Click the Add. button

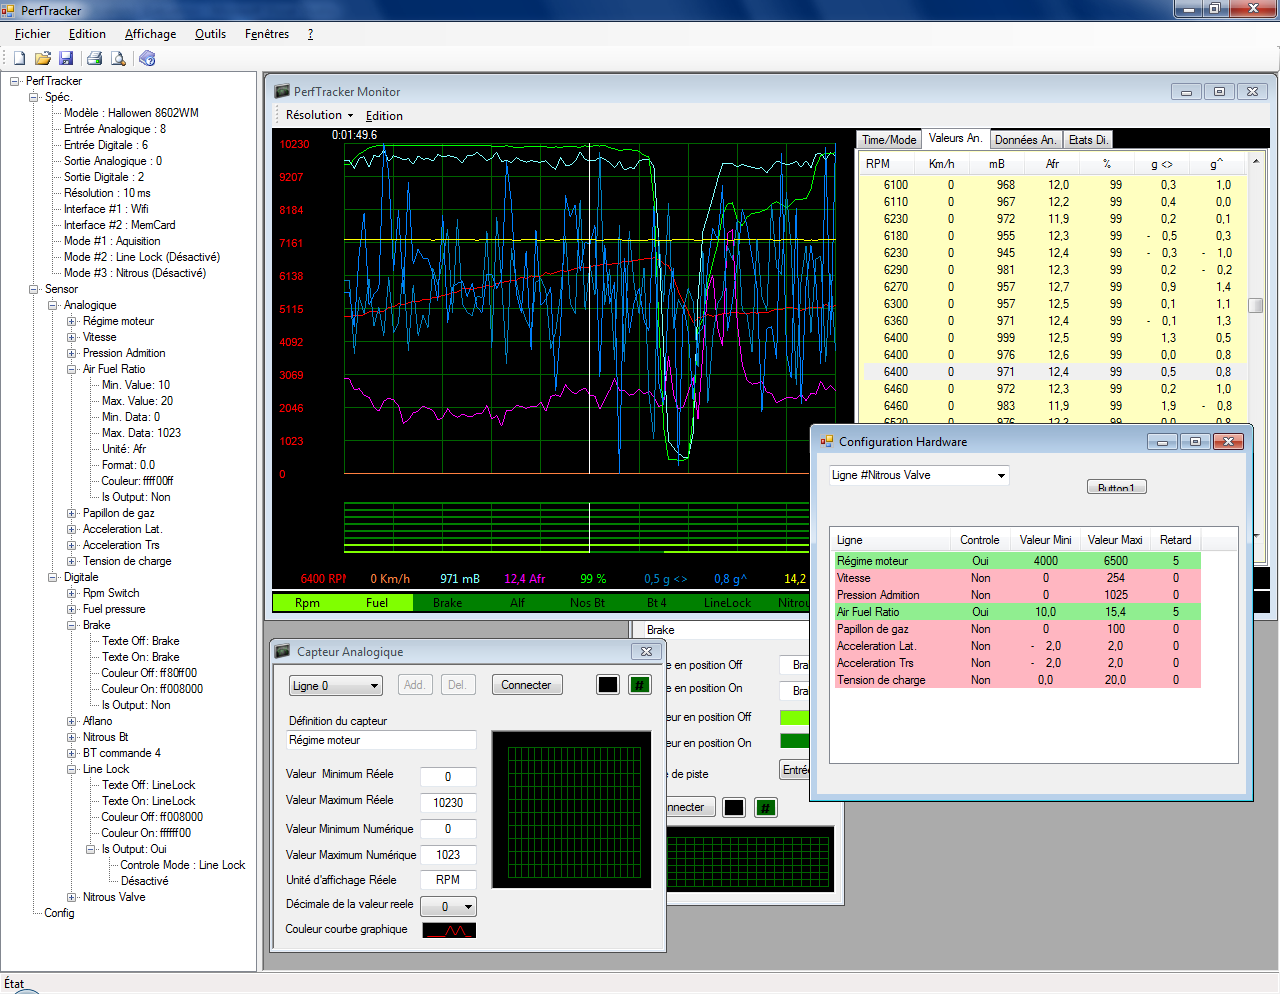(x=414, y=685)
